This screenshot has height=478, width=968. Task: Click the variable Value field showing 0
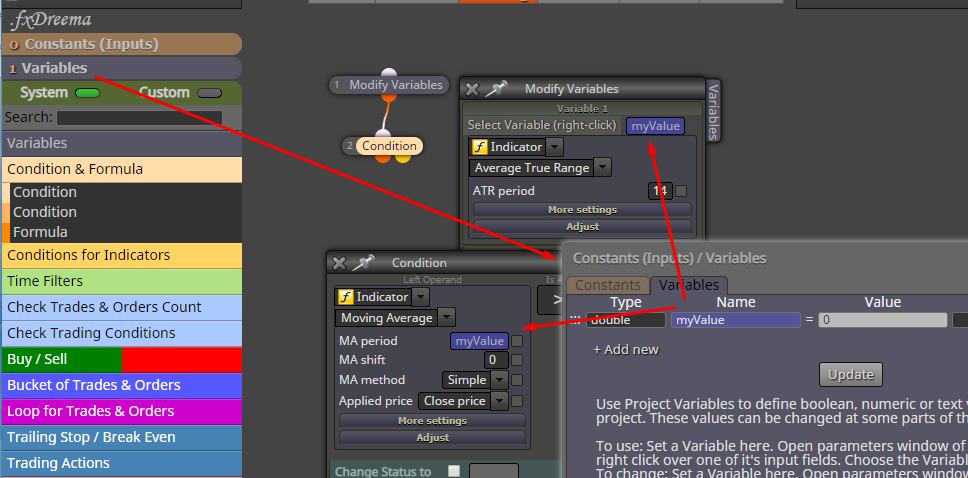pos(882,320)
